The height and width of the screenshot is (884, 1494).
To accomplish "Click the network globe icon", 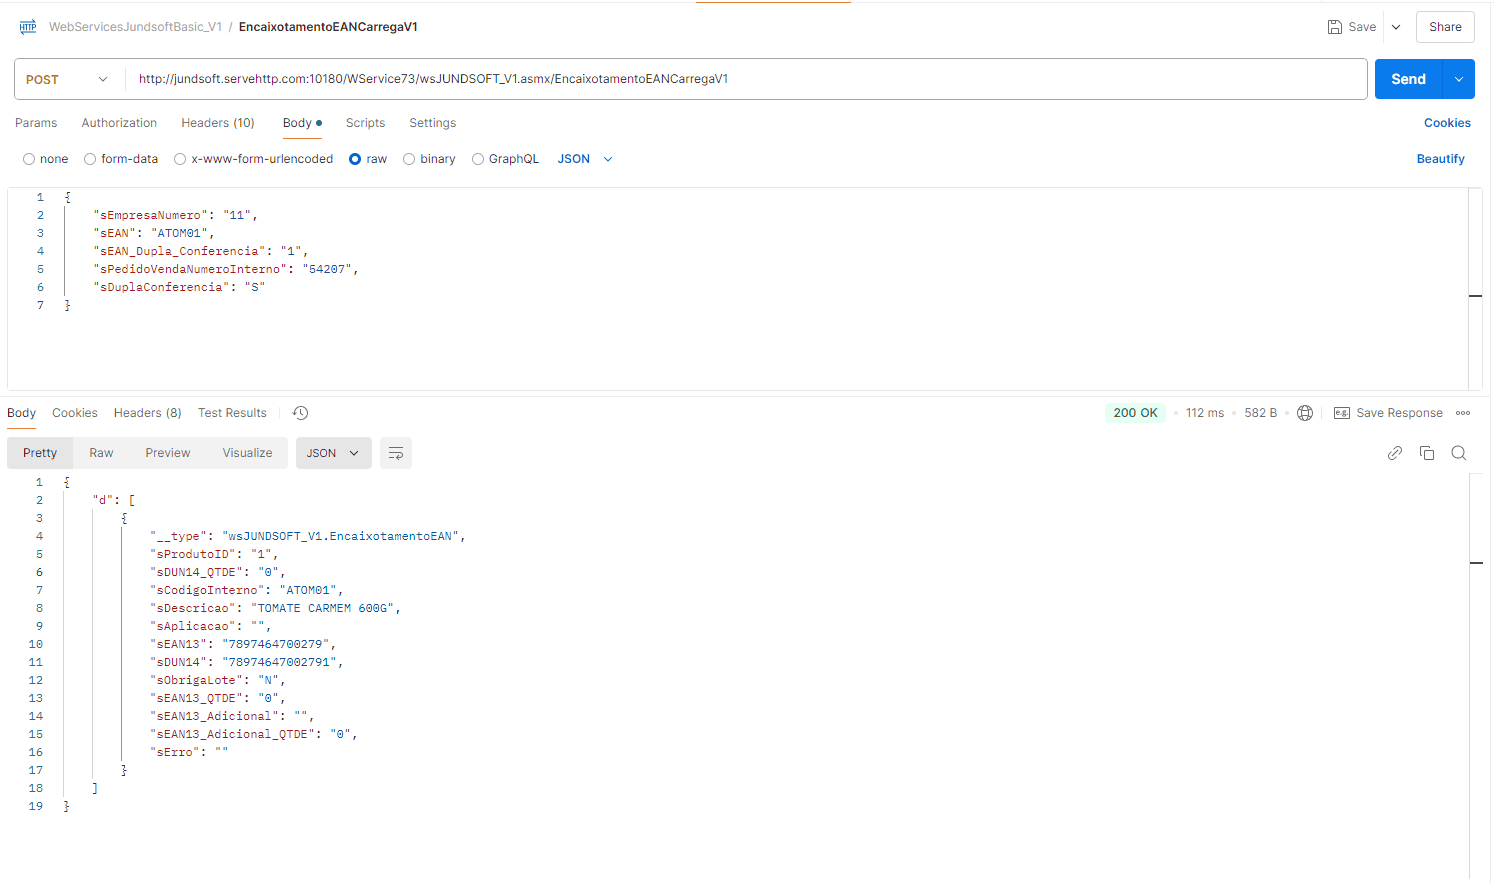I will (x=1305, y=413).
